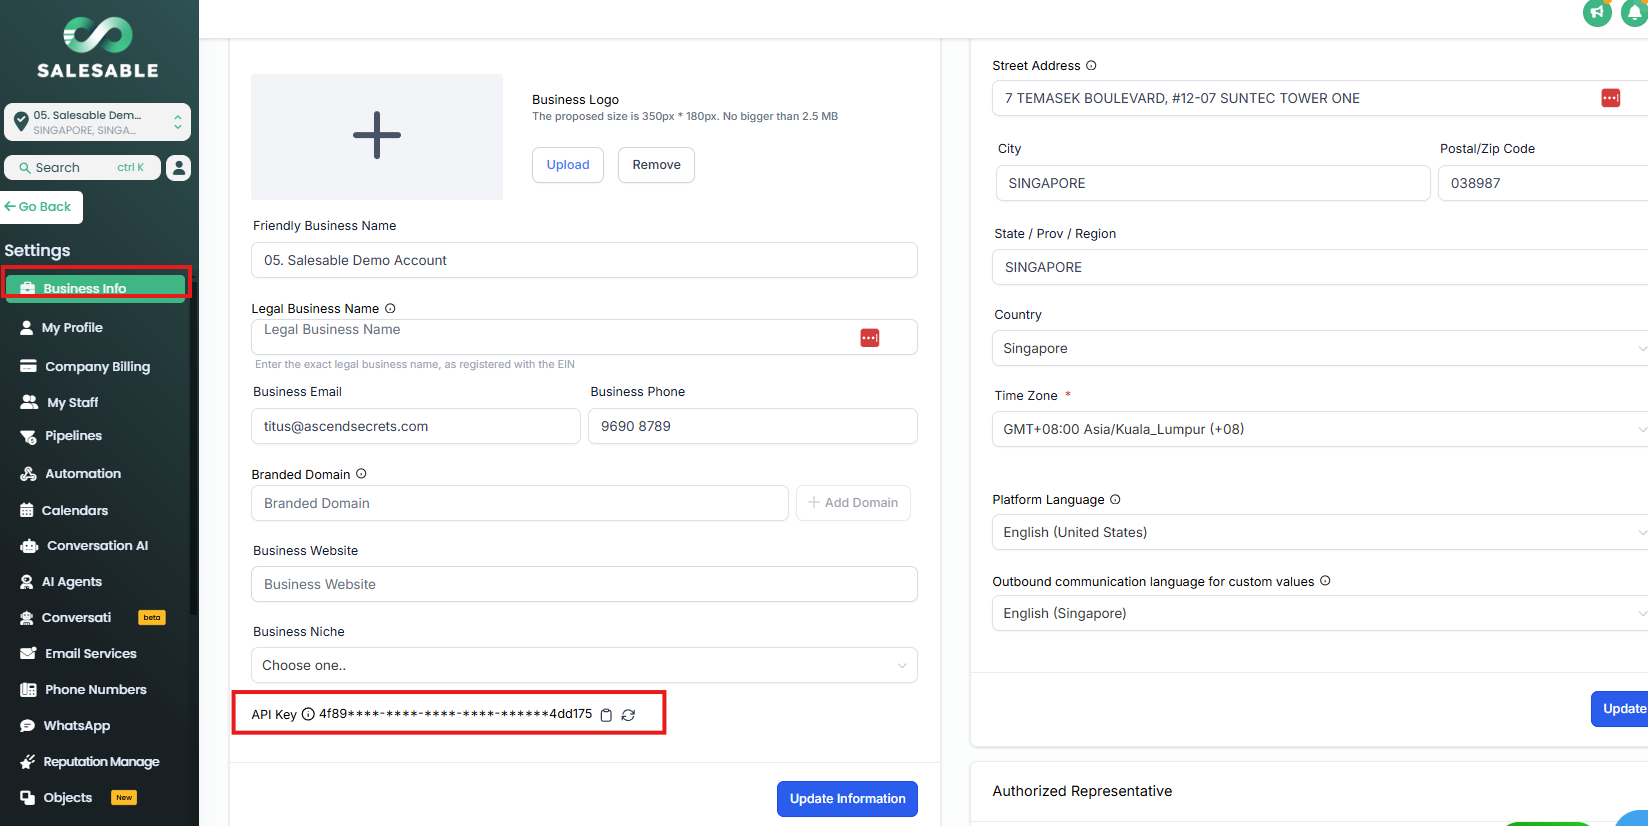Click the Salesable logo
The image size is (1648, 826).
click(98, 48)
